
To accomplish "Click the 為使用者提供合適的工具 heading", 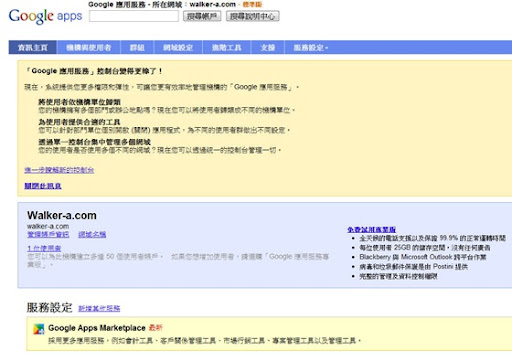I will pyautogui.click(x=79, y=122).
